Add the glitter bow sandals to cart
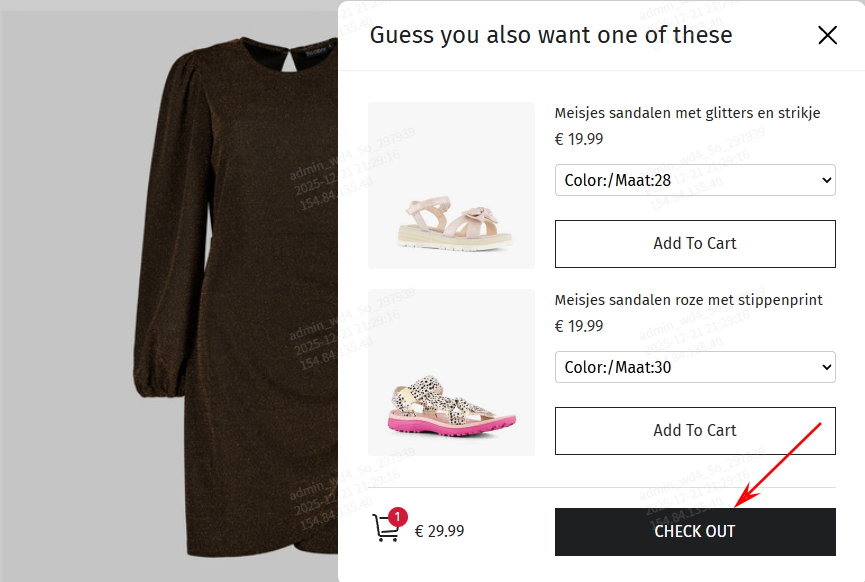Screen dimensions: 865x582 pyautogui.click(x=695, y=244)
